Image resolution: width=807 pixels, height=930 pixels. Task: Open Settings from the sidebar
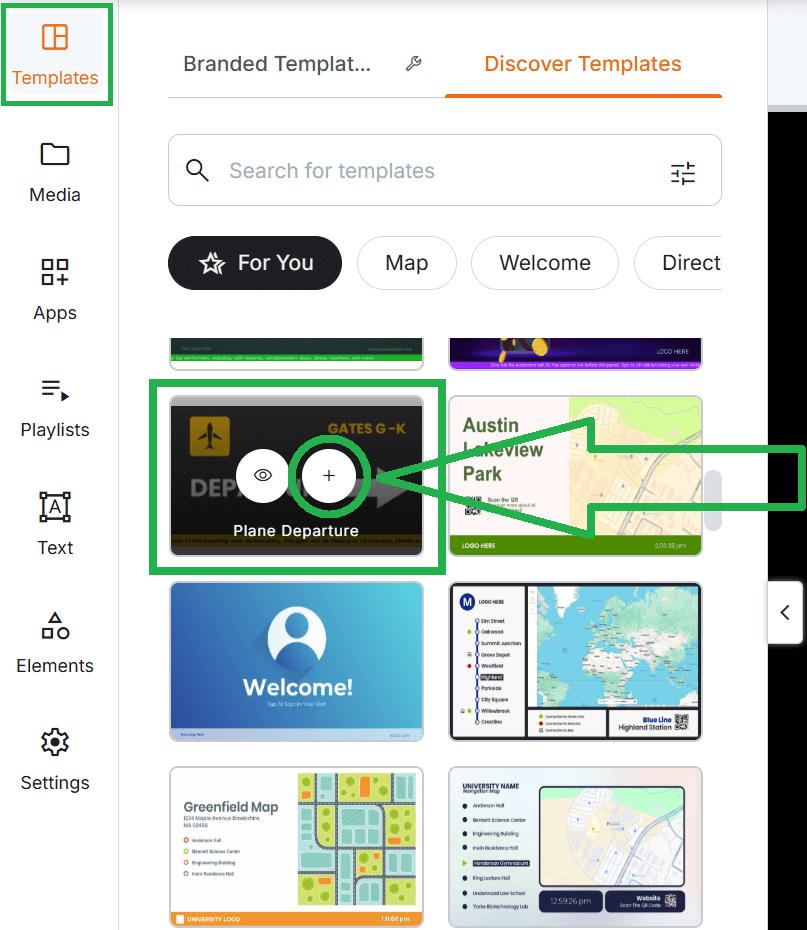pos(55,760)
